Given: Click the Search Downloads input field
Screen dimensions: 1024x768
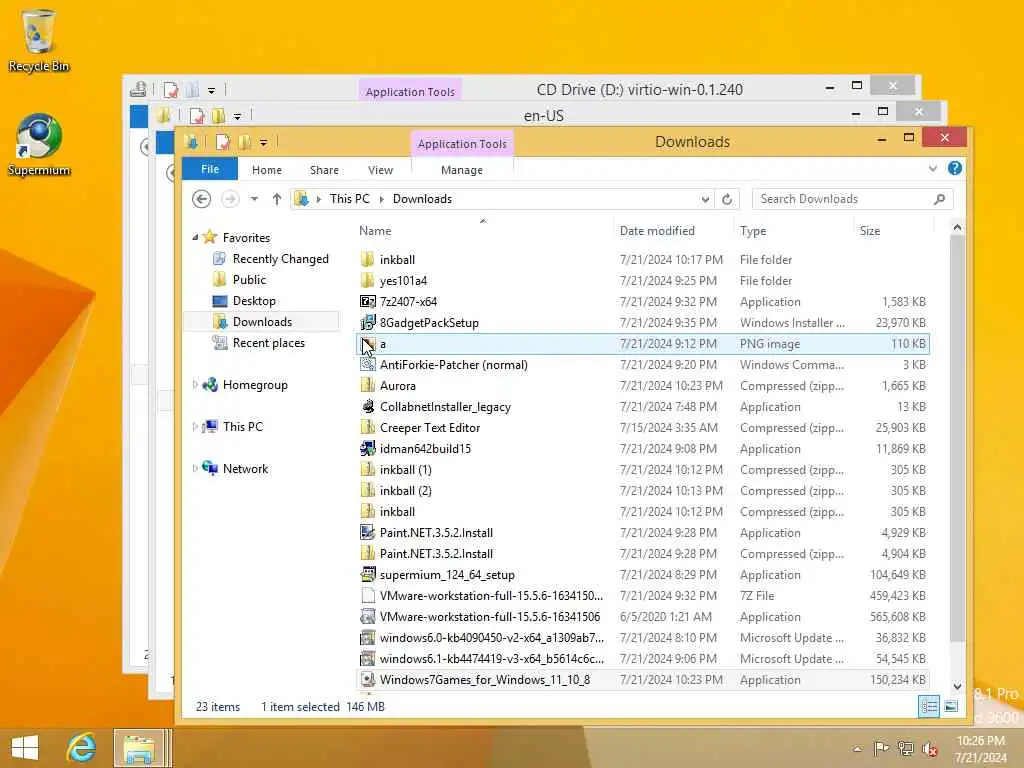Looking at the screenshot, I should [x=842, y=199].
